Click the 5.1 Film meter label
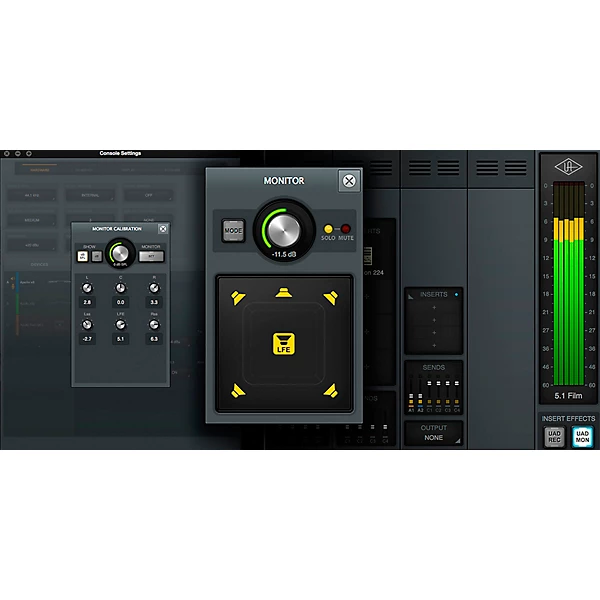600x600 pixels. coord(568,396)
